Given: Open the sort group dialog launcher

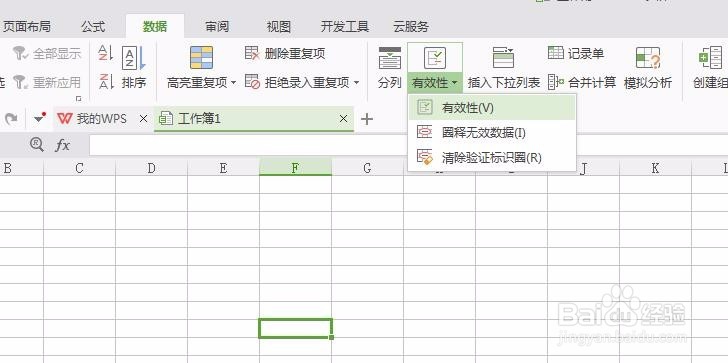Looking at the screenshot, I should click(78, 98).
